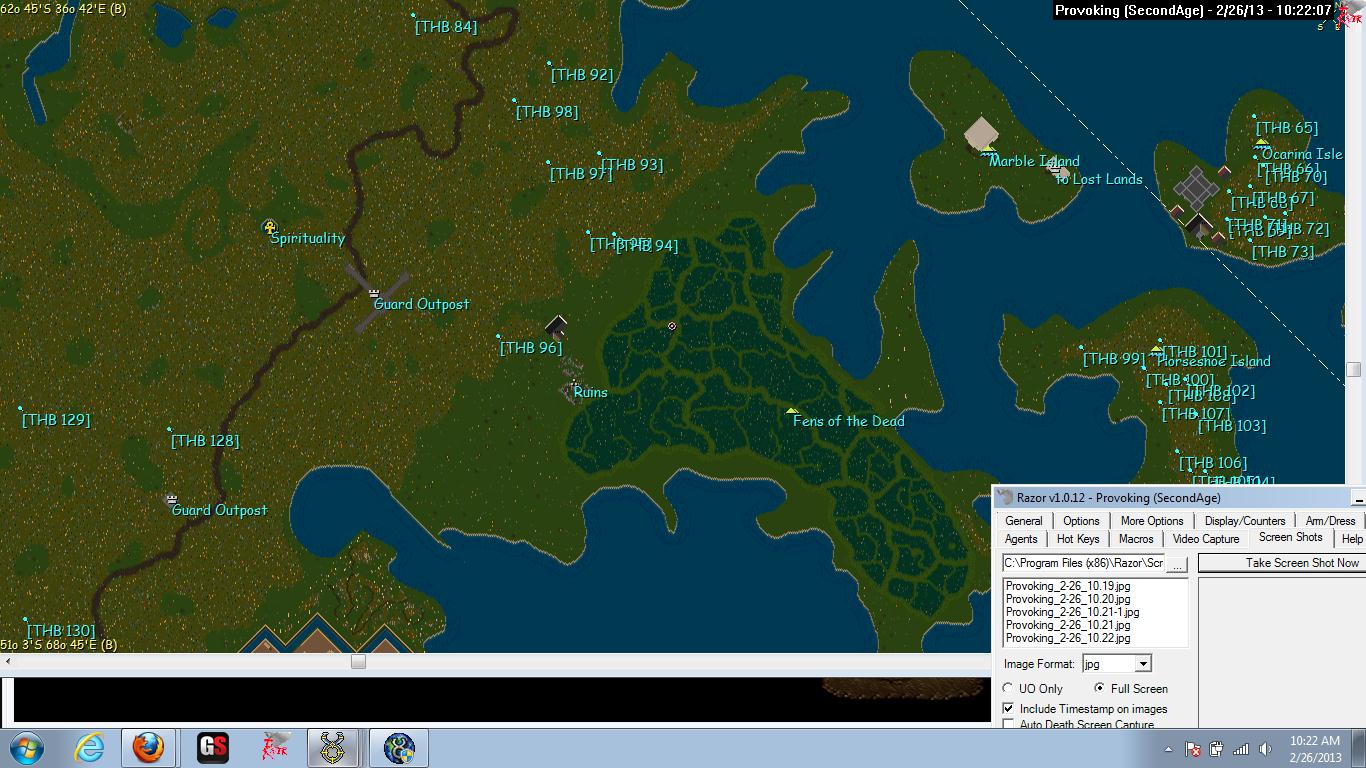The image size is (1366, 768).
Task: Click Take Screen Shot Now button
Action: [x=1281, y=563]
